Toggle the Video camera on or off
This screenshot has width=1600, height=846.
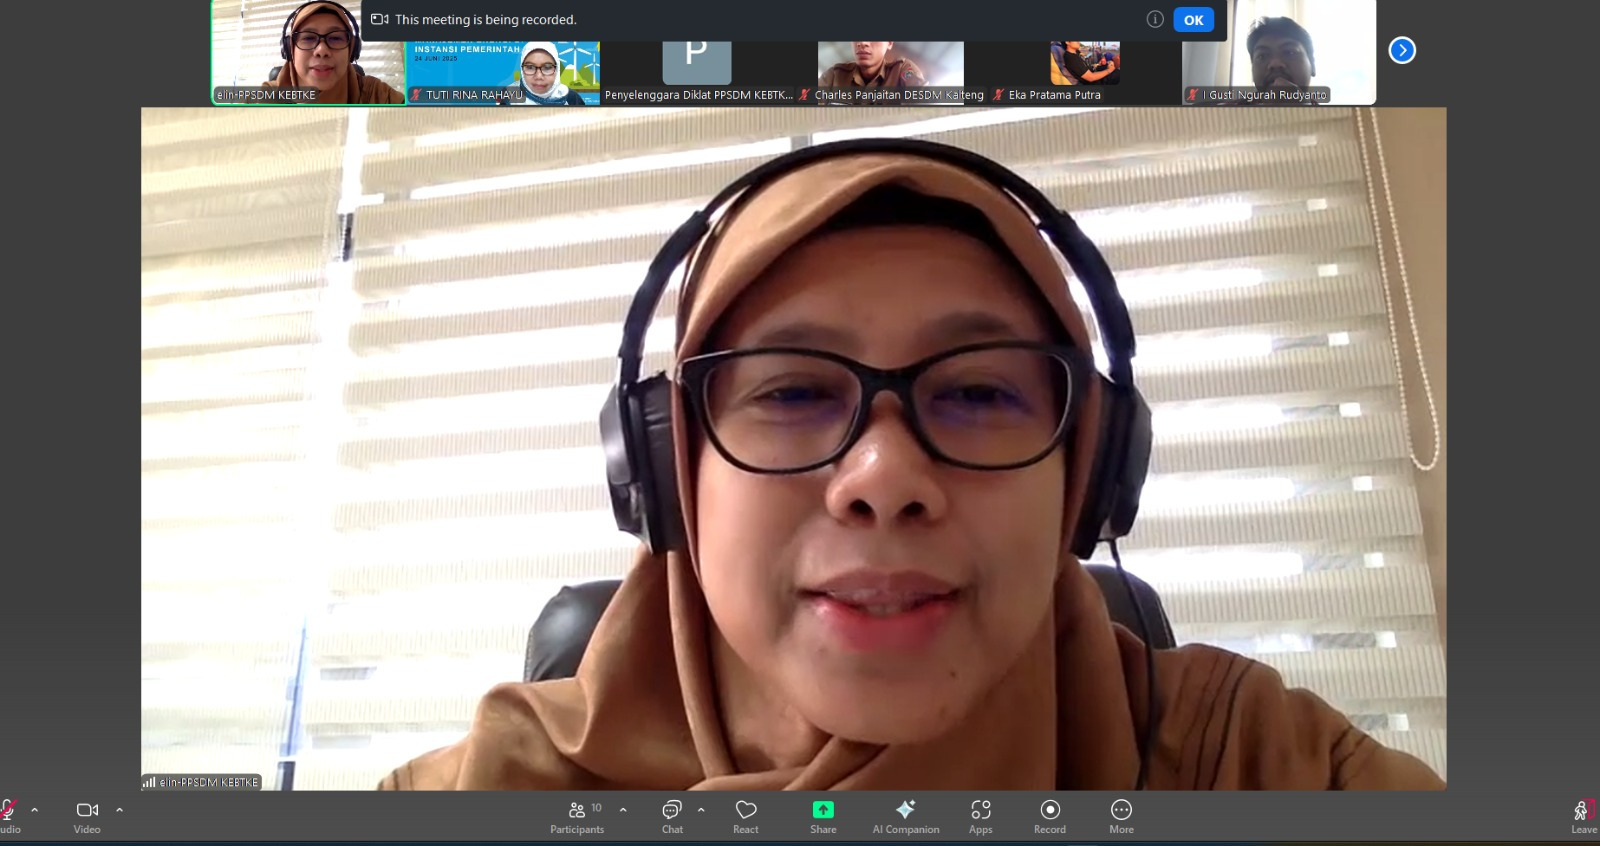(x=87, y=816)
